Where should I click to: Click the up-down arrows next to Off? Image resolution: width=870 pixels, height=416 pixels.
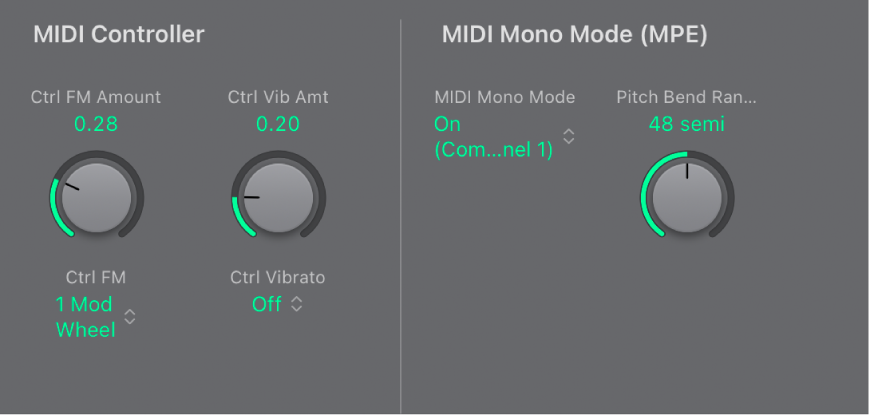point(296,304)
